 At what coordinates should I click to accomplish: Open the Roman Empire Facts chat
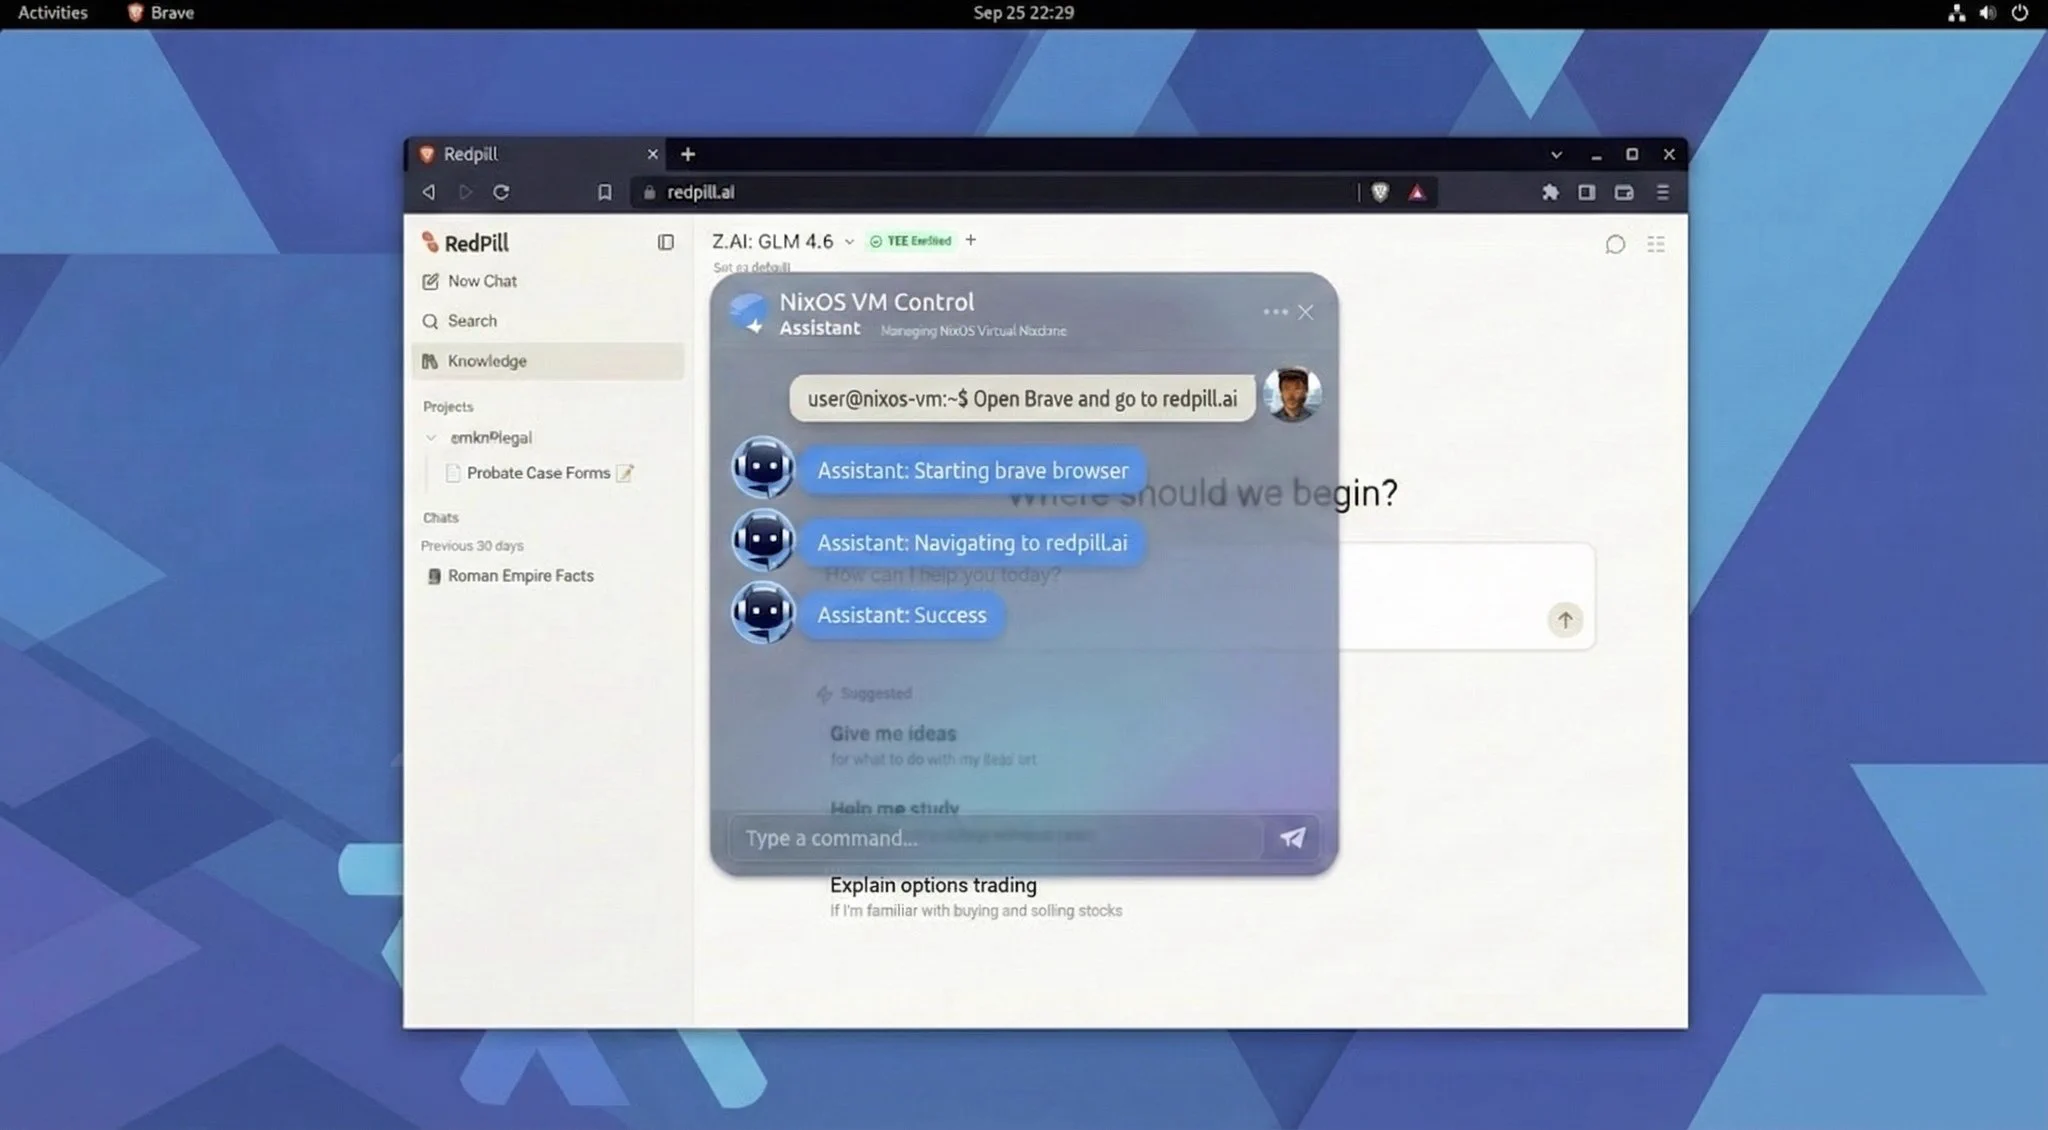click(x=511, y=576)
